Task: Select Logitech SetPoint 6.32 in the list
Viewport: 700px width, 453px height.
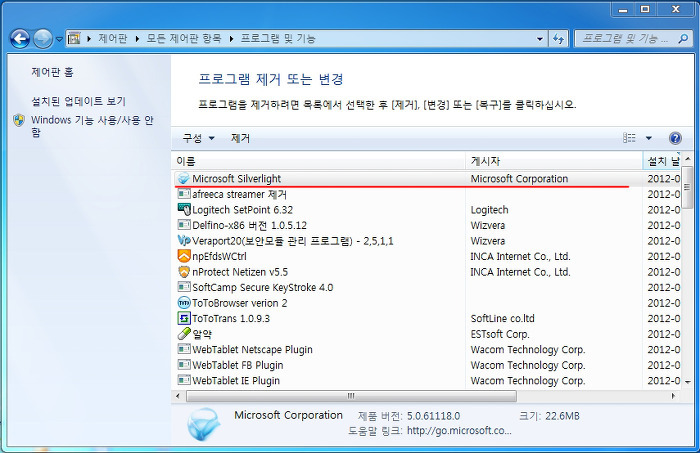Action: (243, 210)
